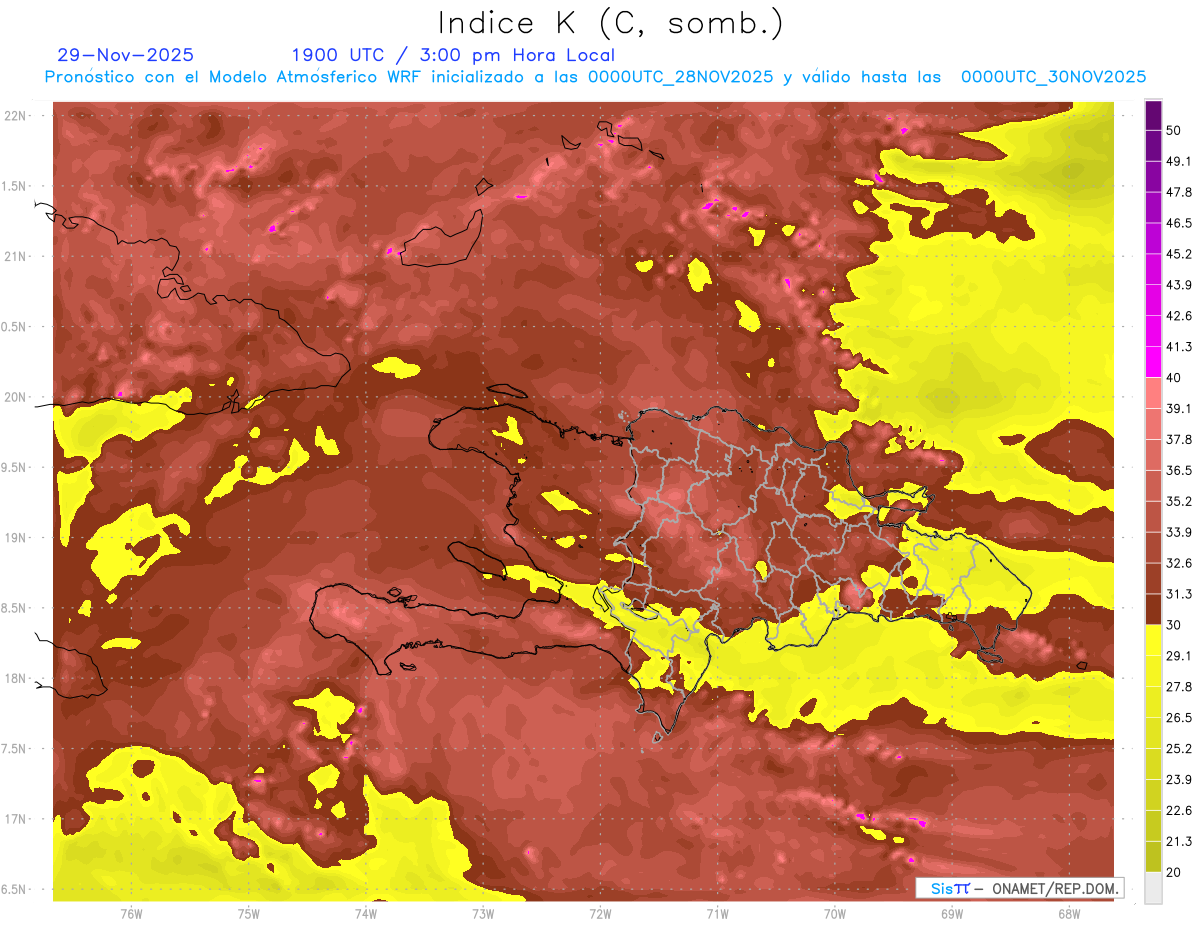Click the "25.2" color scale label

click(1179, 748)
